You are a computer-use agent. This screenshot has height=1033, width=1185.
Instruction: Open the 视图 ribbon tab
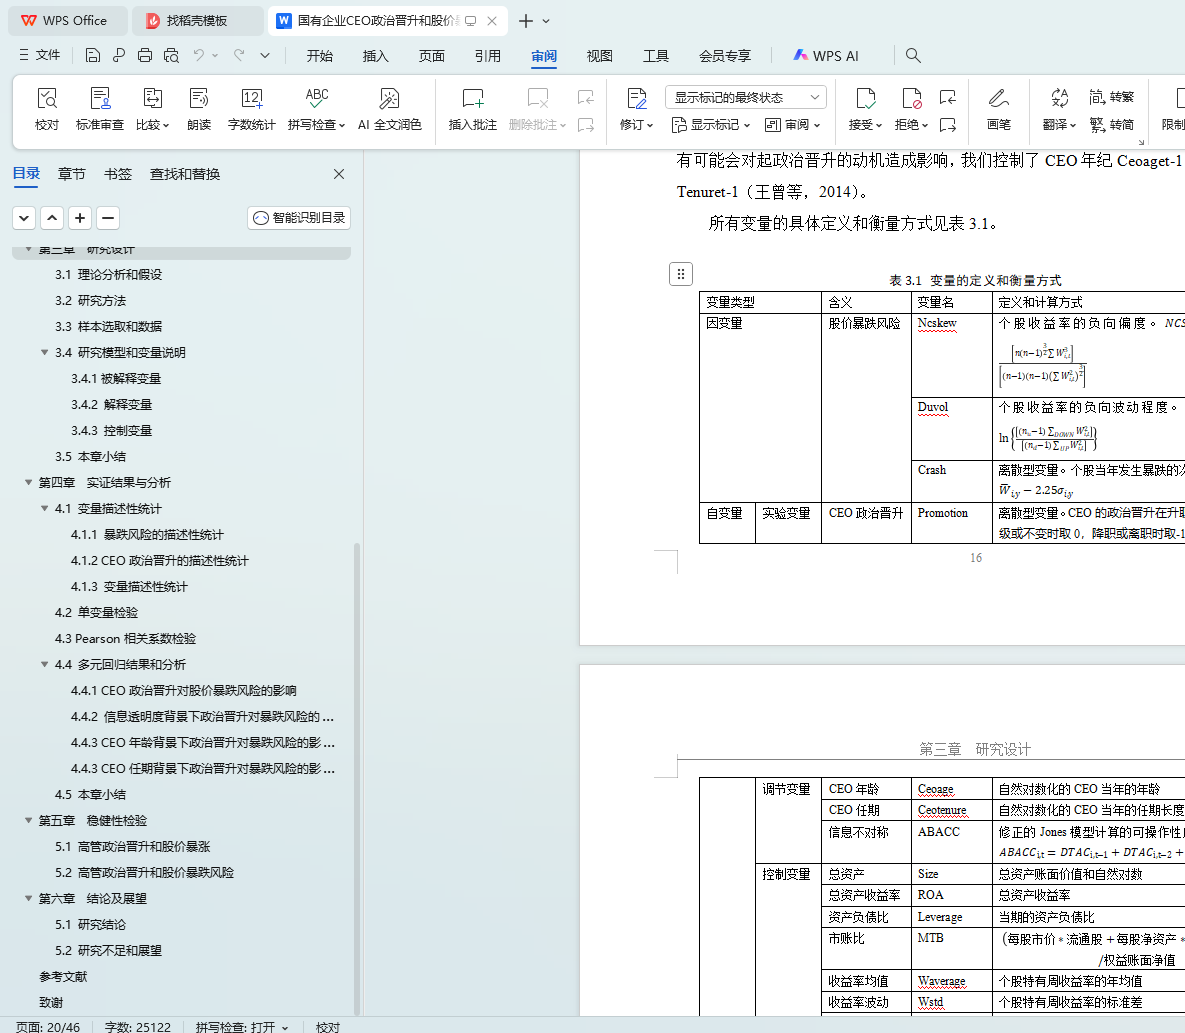pyautogui.click(x=599, y=56)
